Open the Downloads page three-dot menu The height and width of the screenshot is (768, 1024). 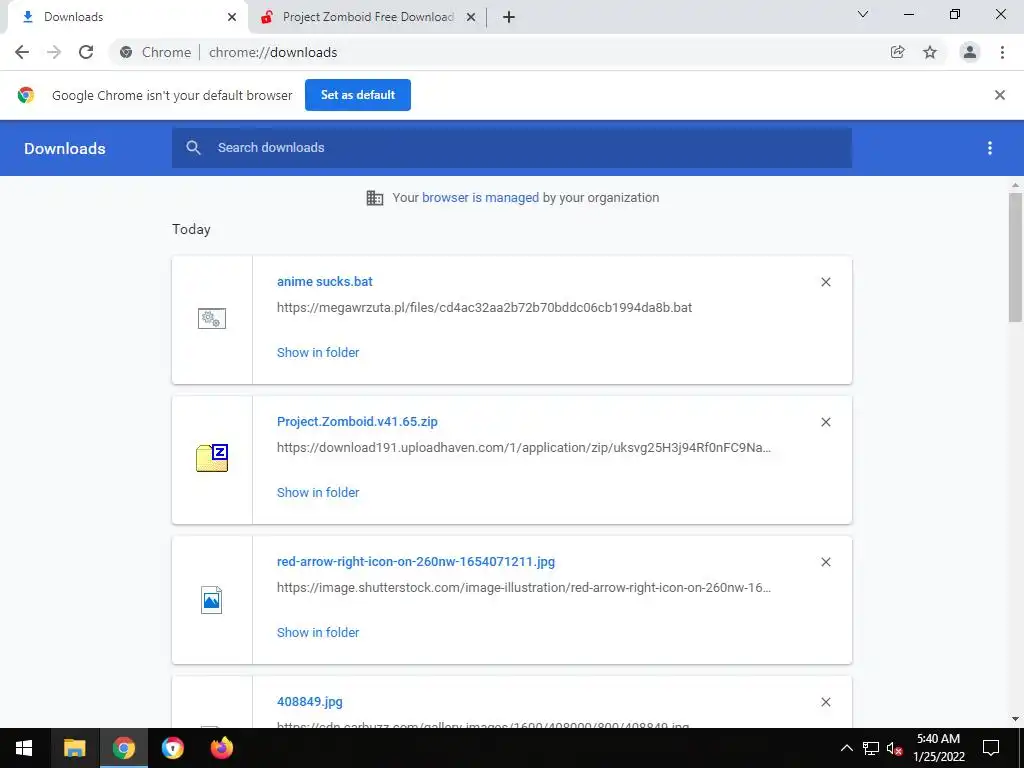click(990, 148)
